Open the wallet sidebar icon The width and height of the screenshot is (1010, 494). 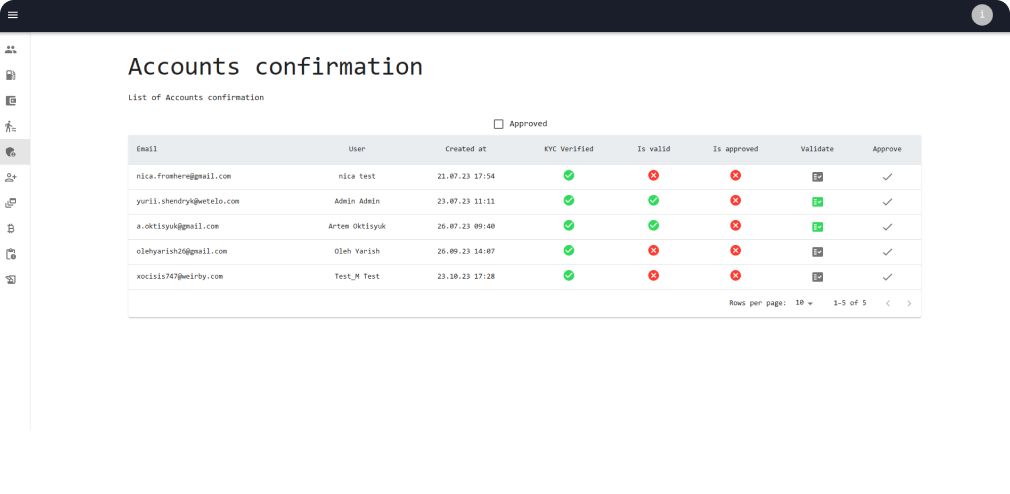pyautogui.click(x=10, y=100)
